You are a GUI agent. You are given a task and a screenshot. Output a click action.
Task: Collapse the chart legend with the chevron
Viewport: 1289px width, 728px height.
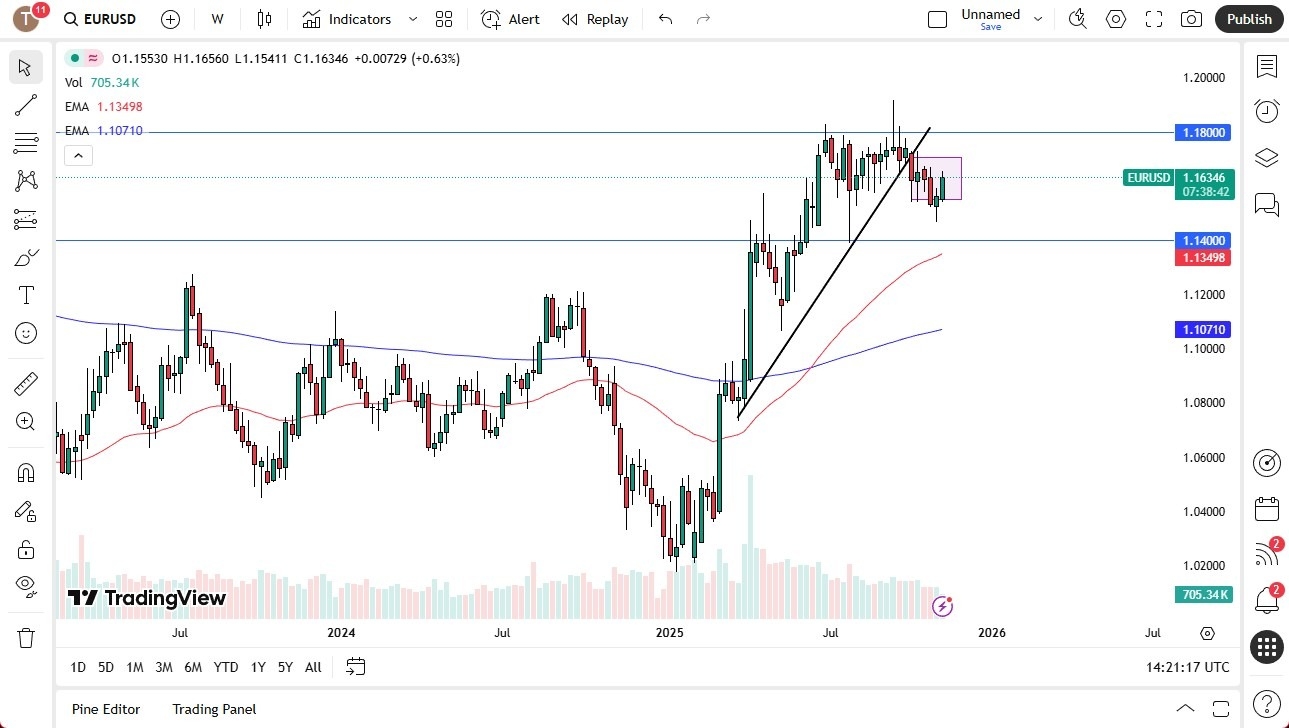pyautogui.click(x=78, y=155)
